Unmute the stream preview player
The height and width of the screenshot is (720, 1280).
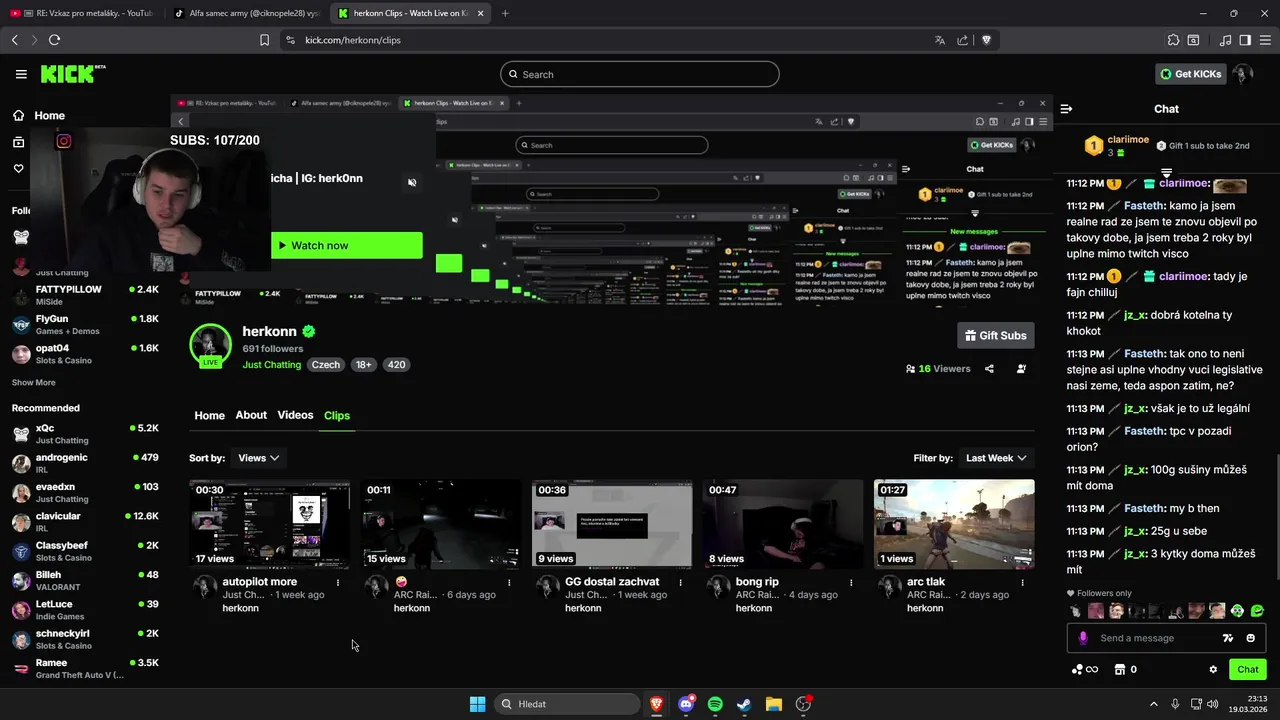(412, 183)
